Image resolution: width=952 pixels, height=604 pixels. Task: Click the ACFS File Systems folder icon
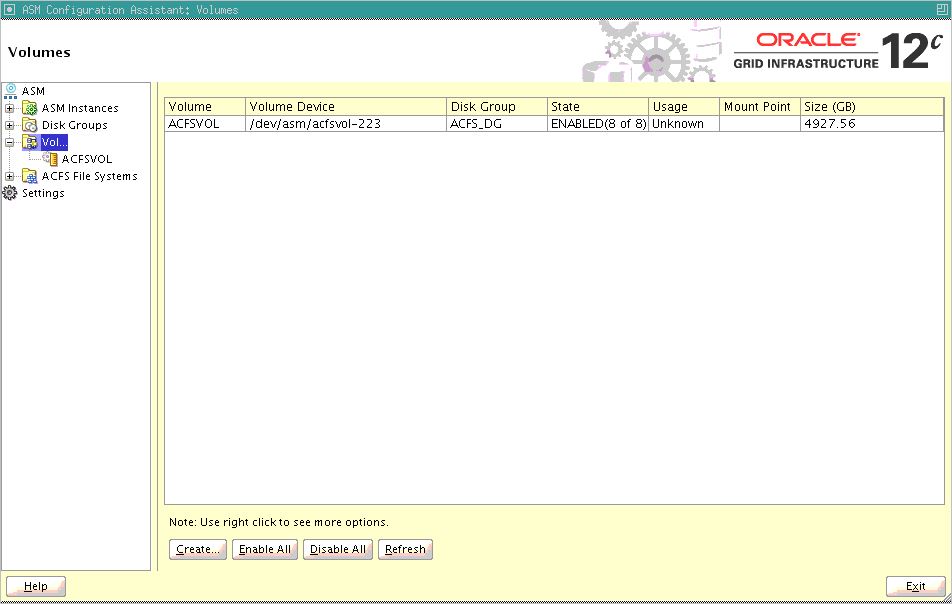pyautogui.click(x=30, y=176)
